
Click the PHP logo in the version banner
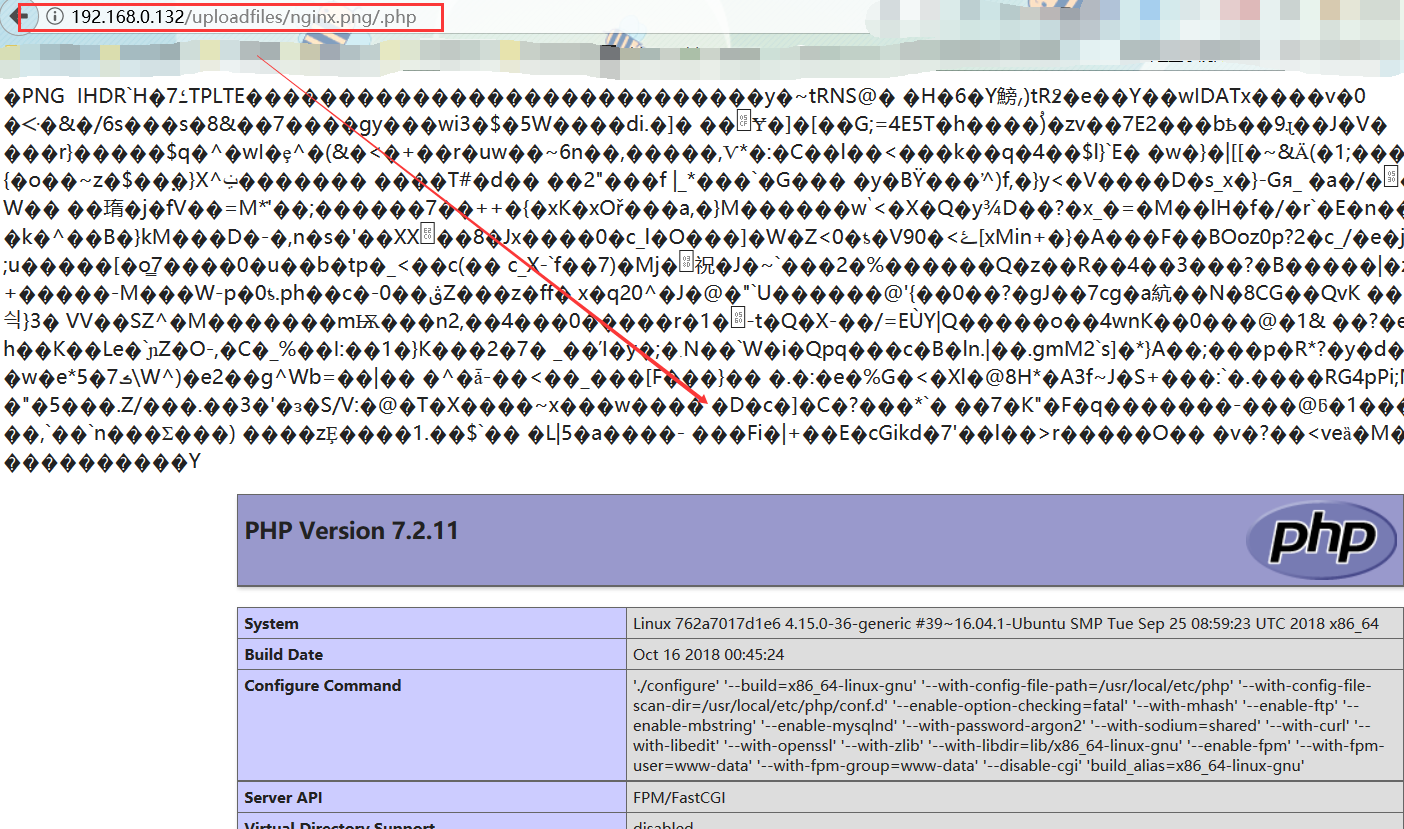(x=1321, y=539)
